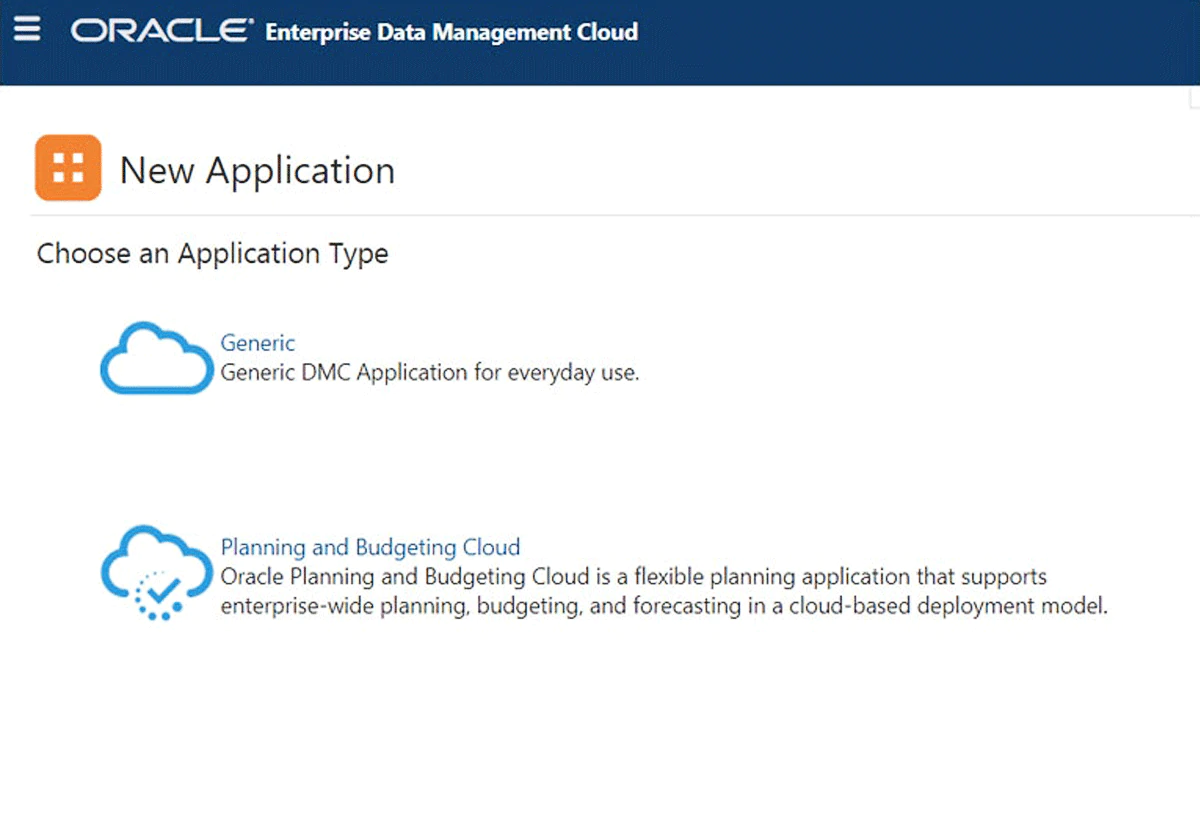Open the Planning and Budgeting Cloud link

(370, 547)
